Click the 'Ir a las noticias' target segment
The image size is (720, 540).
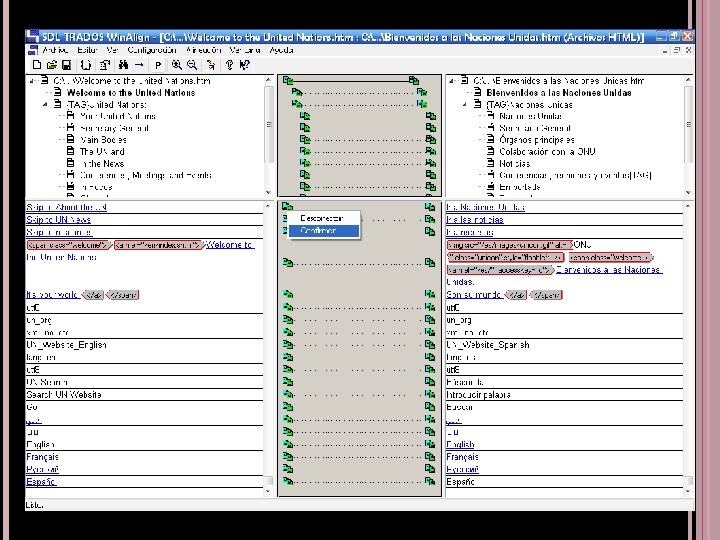coord(475,219)
